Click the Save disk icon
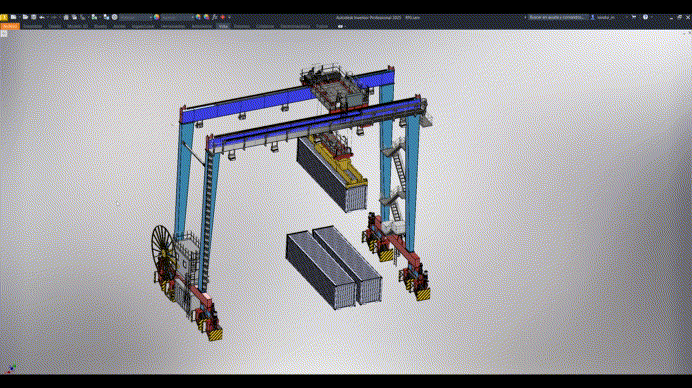This screenshot has height=388, width=692. pyautogui.click(x=34, y=17)
